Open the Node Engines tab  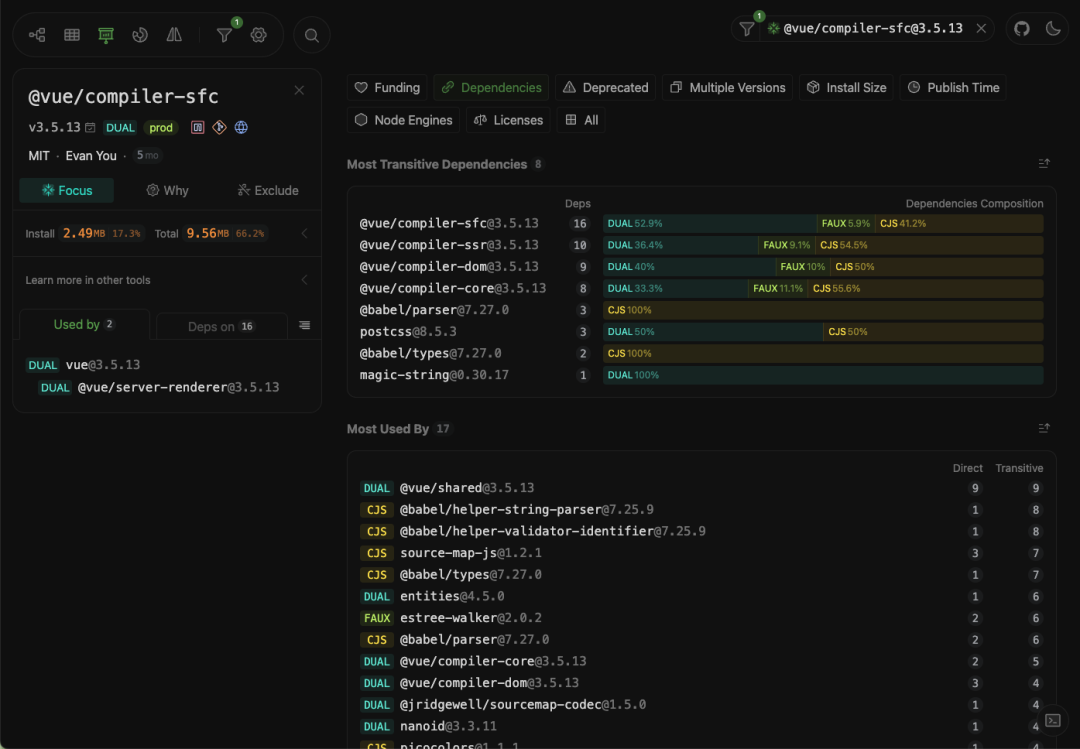click(x=404, y=120)
